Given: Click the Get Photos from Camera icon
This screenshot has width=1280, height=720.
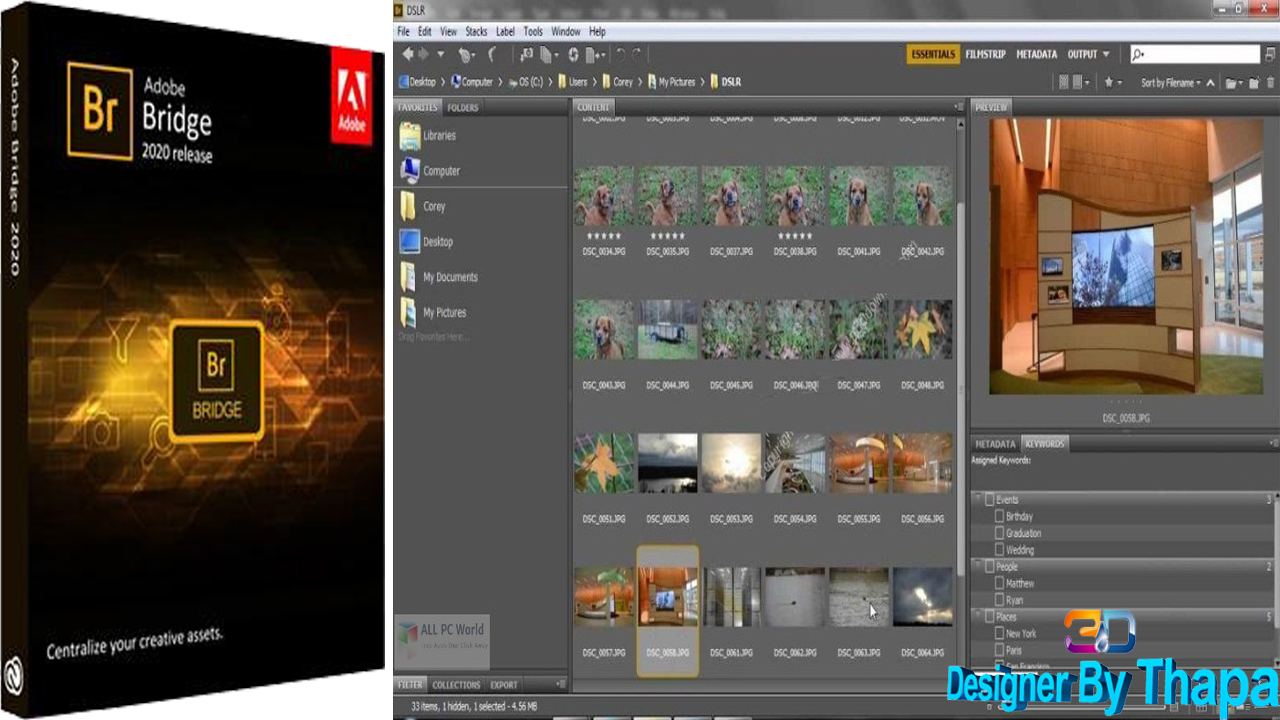Looking at the screenshot, I should 528,55.
